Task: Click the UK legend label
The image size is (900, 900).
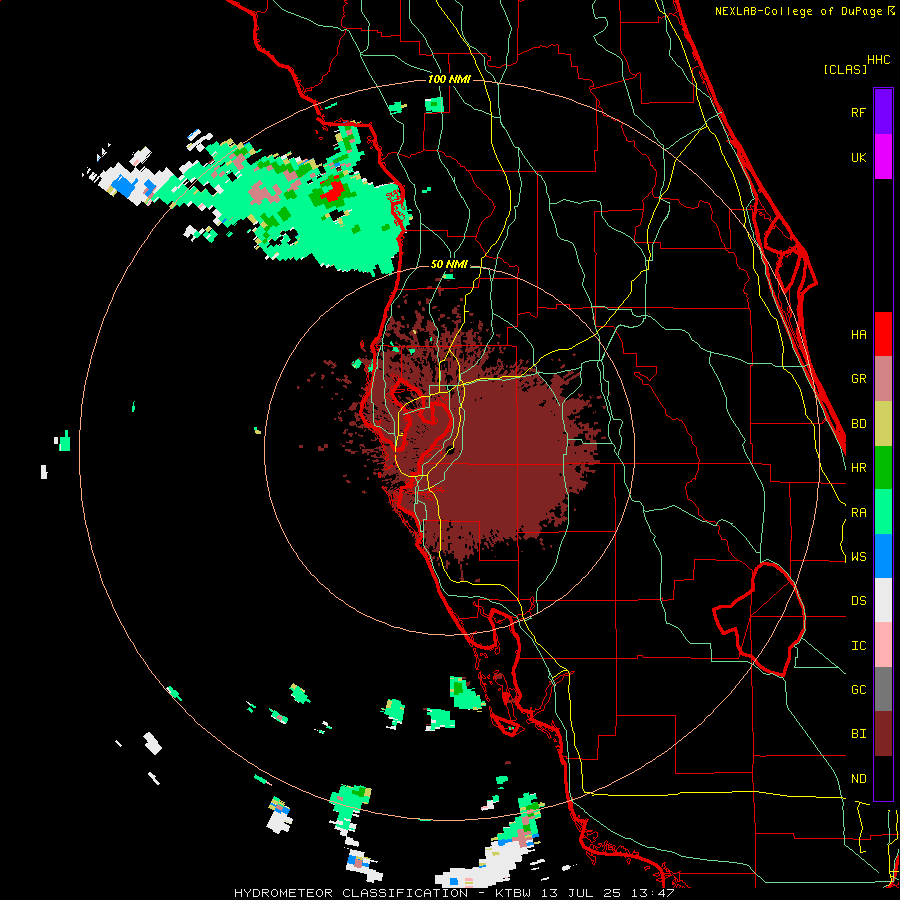Action: tap(858, 157)
